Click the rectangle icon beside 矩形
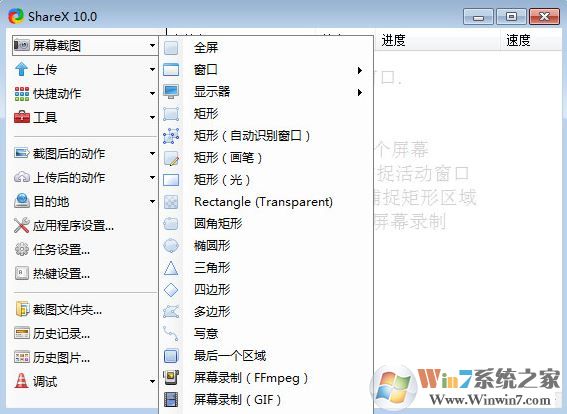Viewport: 567px width, 414px height. (x=171, y=114)
